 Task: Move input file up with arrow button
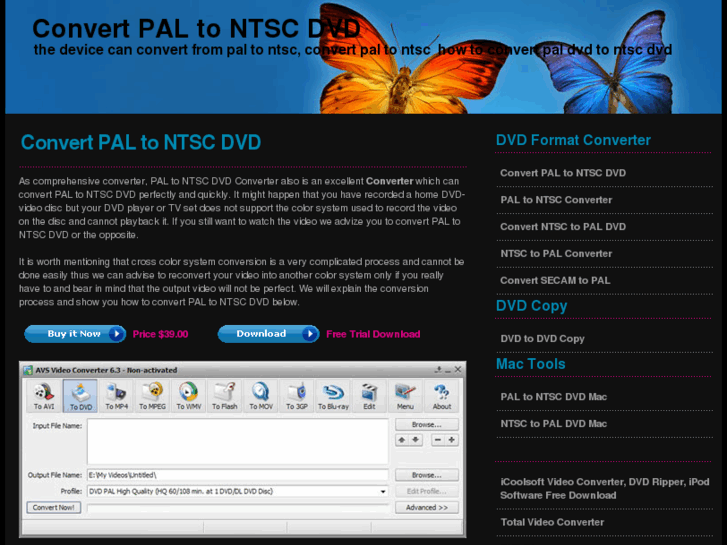pos(402,440)
